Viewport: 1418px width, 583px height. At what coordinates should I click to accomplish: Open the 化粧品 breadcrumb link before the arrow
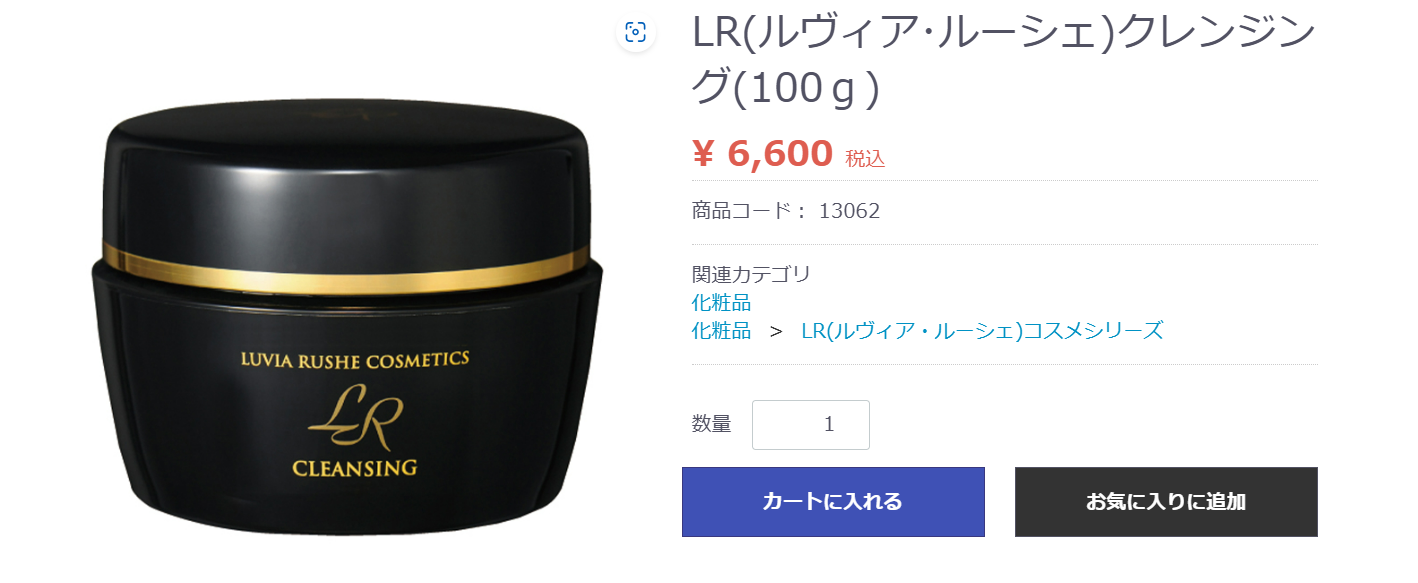(x=721, y=330)
